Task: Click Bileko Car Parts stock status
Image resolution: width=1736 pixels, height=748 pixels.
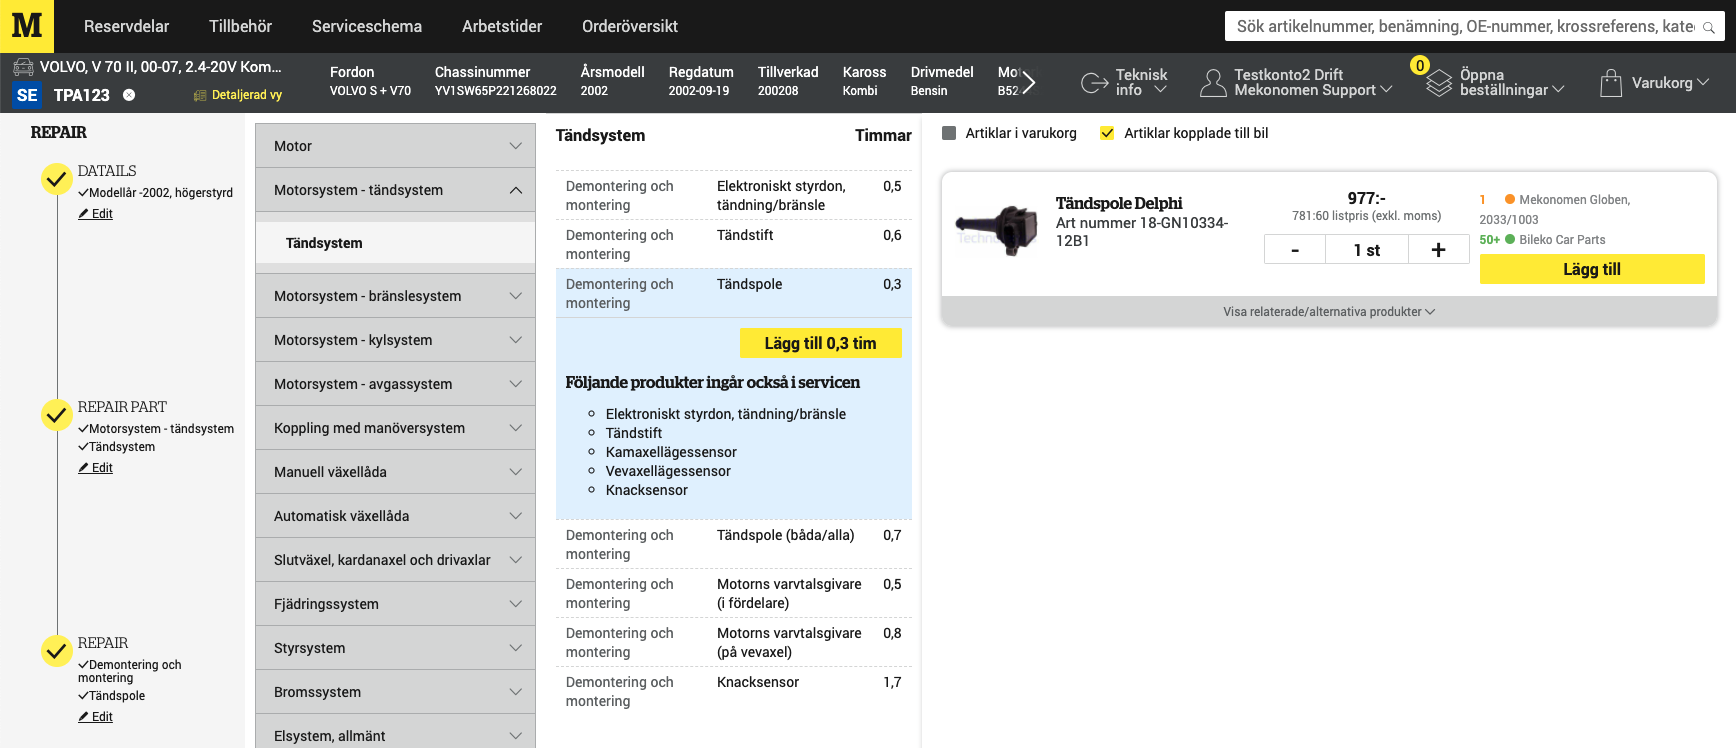Action: click(x=1543, y=240)
